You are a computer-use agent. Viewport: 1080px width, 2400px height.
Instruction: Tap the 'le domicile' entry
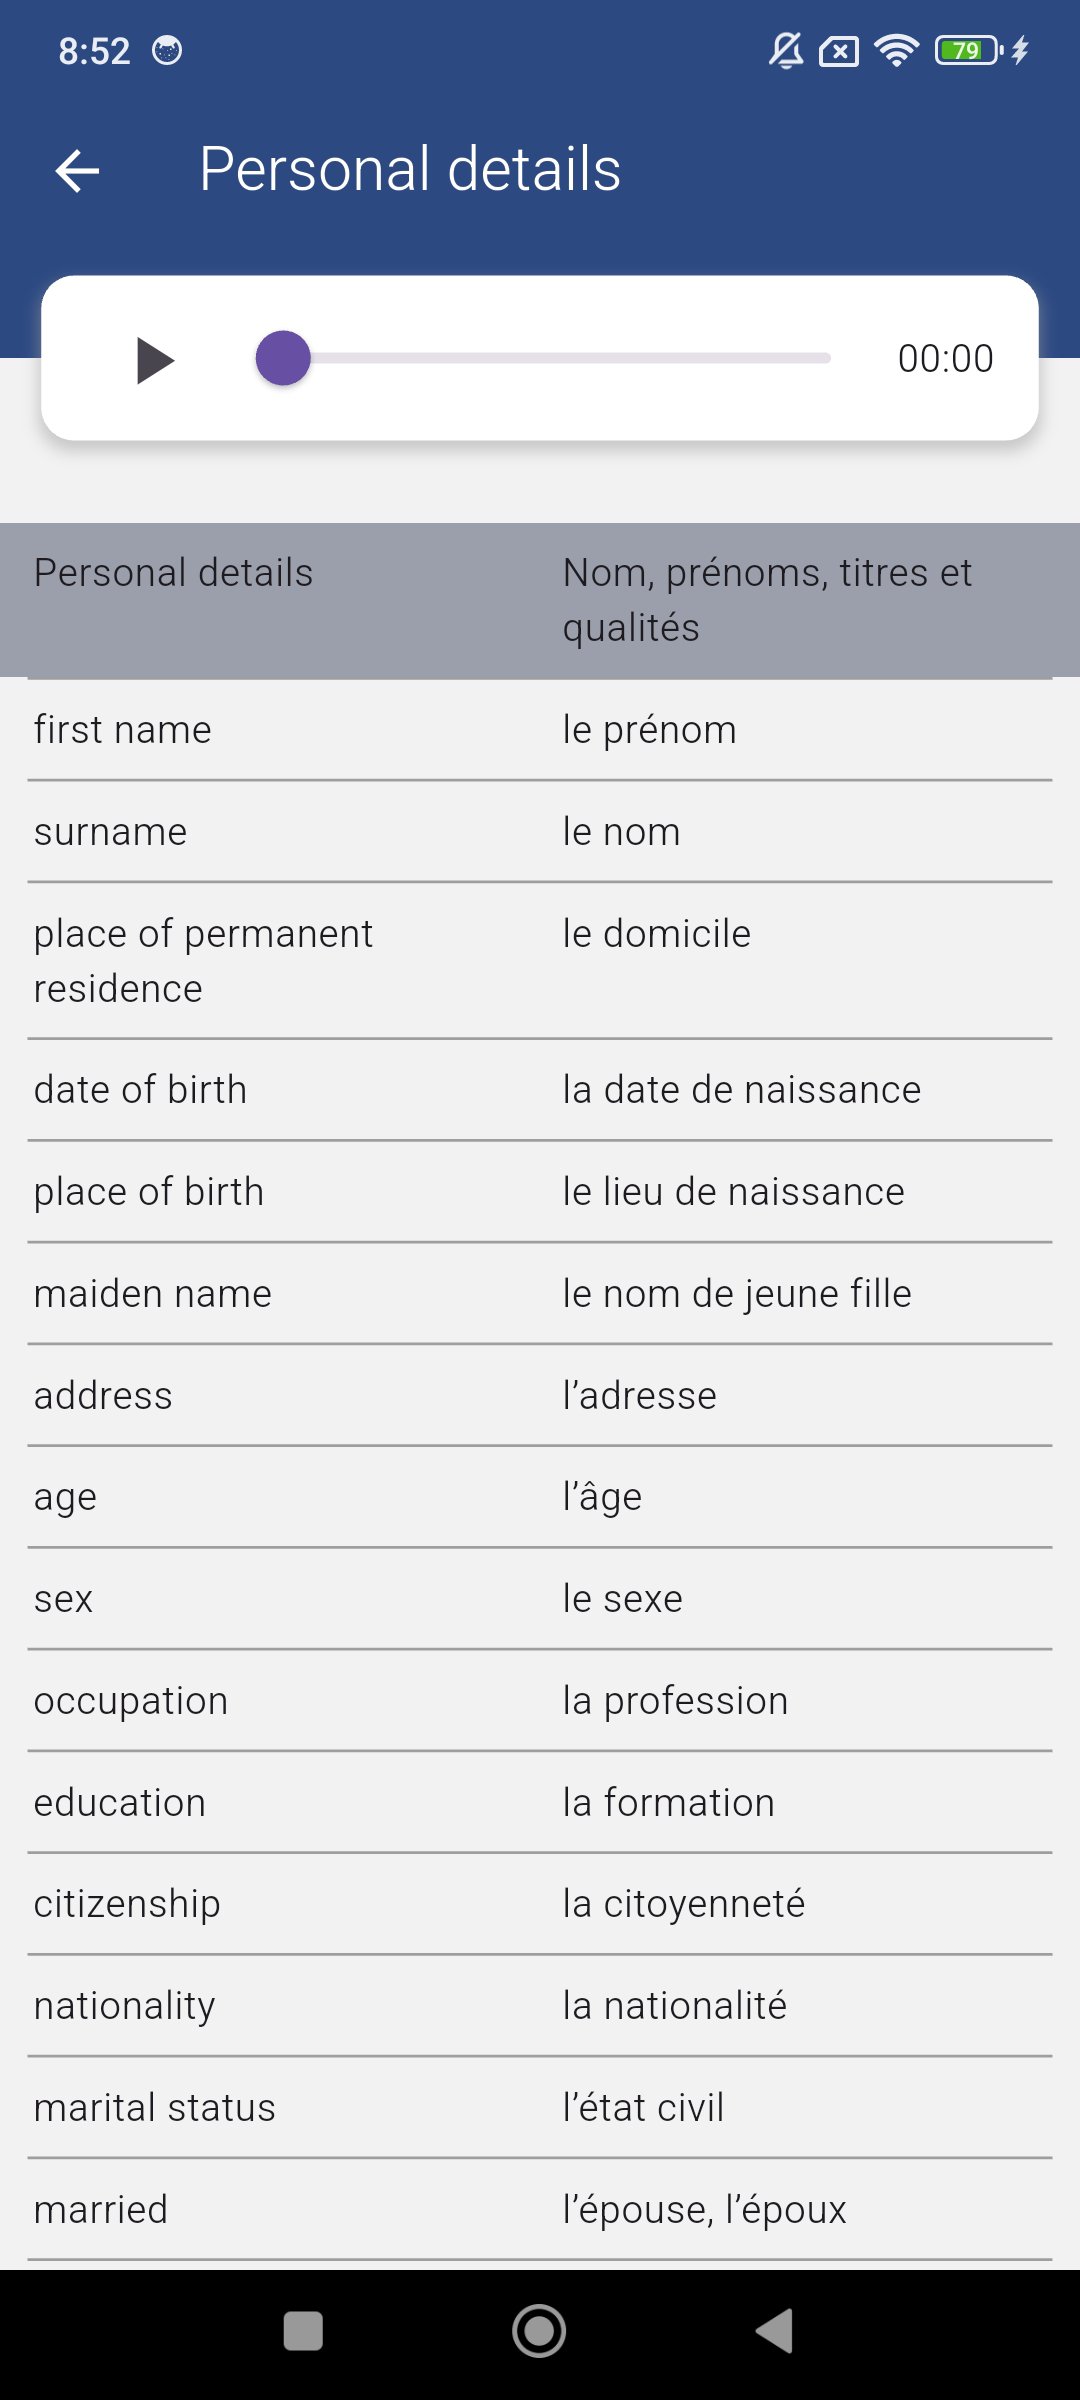click(656, 934)
